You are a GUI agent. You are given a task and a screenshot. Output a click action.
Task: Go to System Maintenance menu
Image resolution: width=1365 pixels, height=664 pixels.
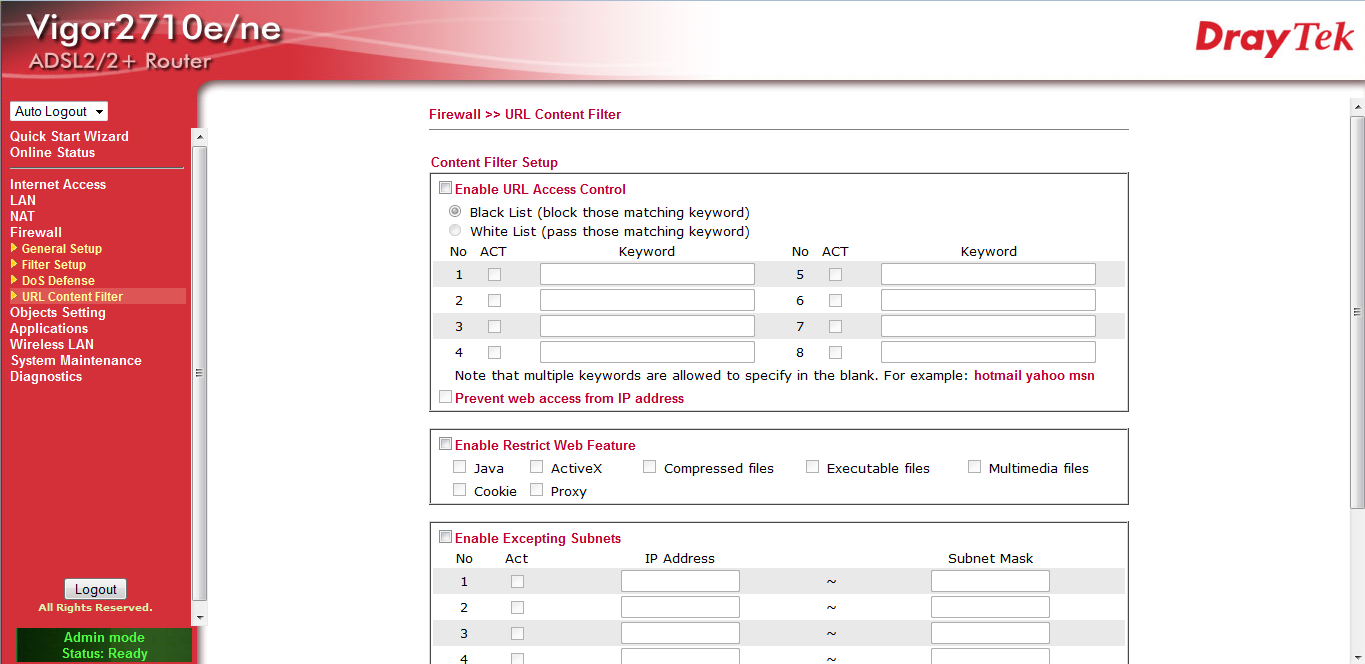(x=76, y=360)
